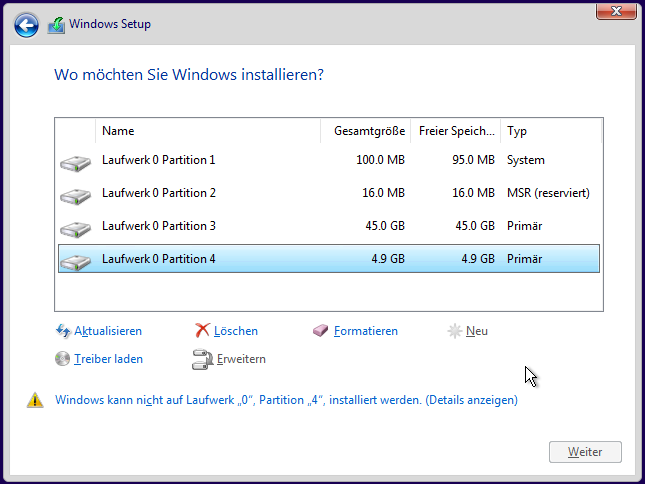
Task: Format the partition via Formatieren link
Action: pyautogui.click(x=366, y=331)
